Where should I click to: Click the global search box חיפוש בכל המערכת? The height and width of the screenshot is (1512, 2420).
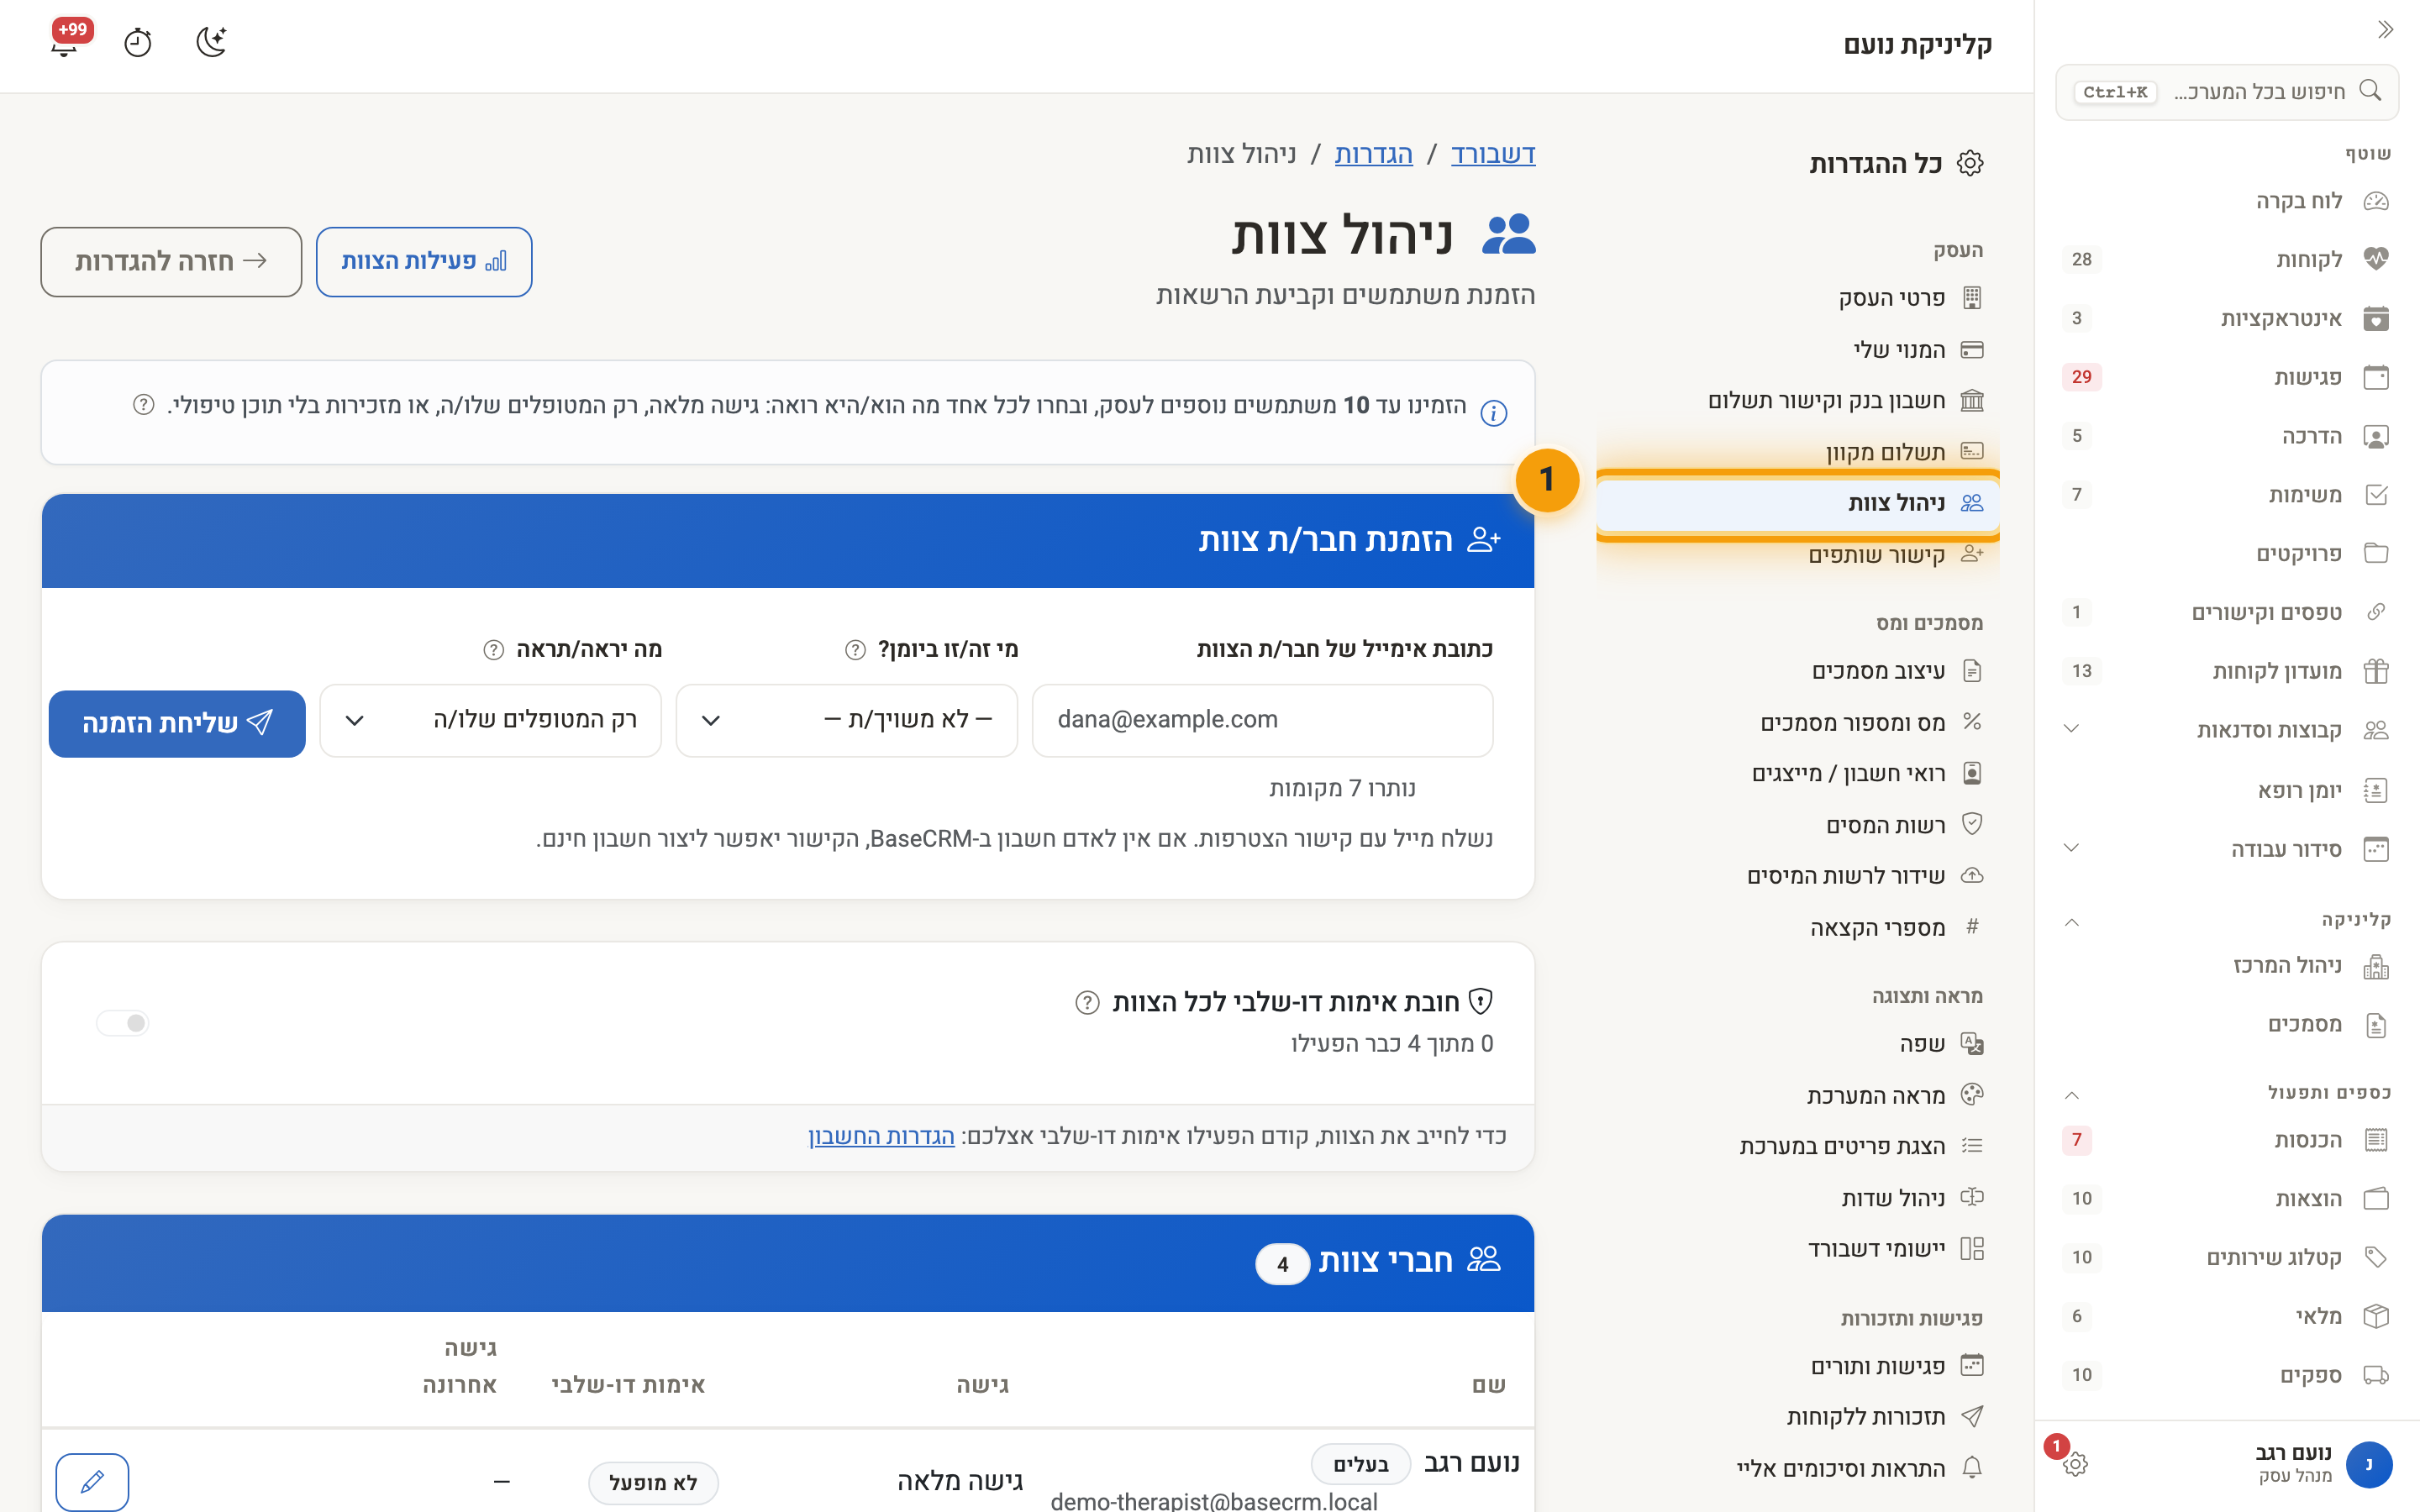2226,92
